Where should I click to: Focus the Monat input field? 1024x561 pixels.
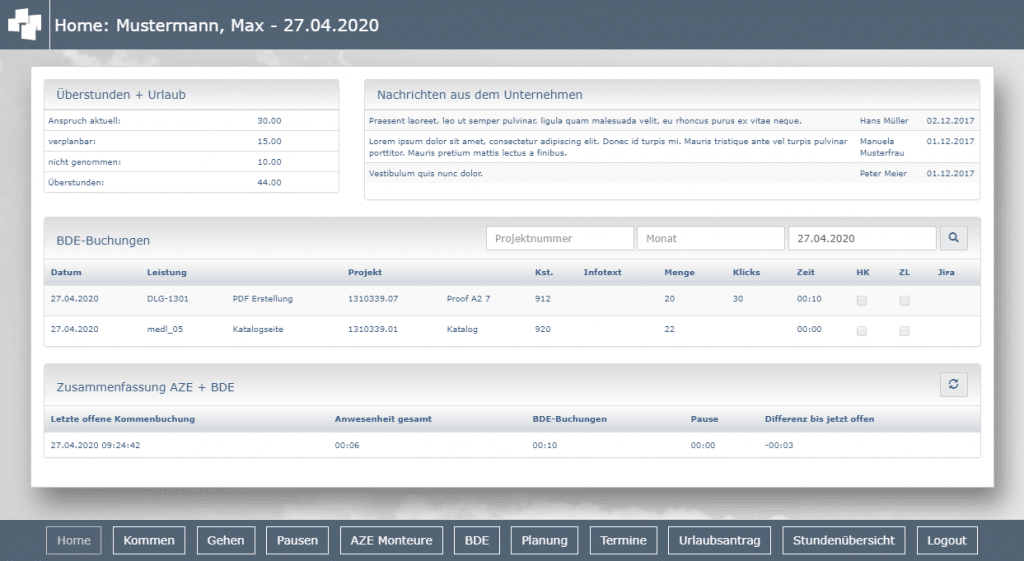click(x=711, y=238)
